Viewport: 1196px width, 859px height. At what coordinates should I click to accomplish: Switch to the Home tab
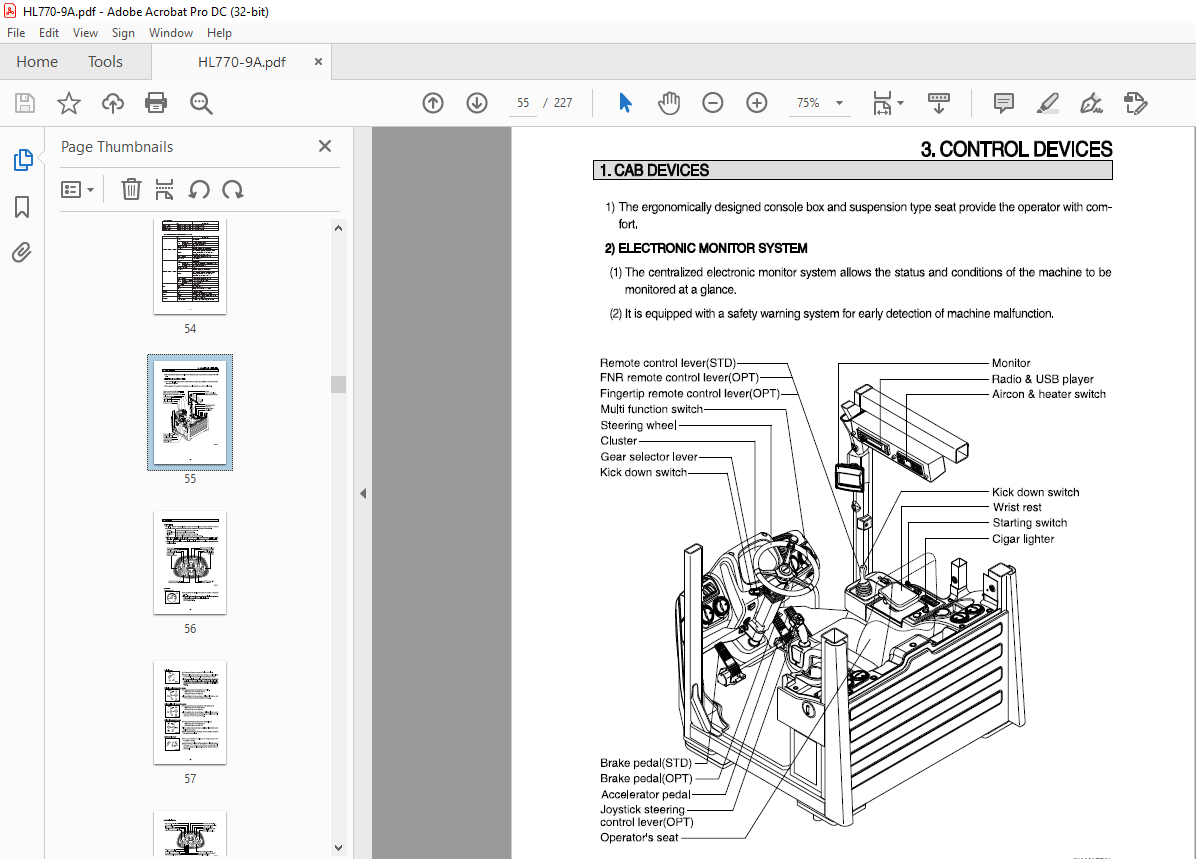point(37,62)
